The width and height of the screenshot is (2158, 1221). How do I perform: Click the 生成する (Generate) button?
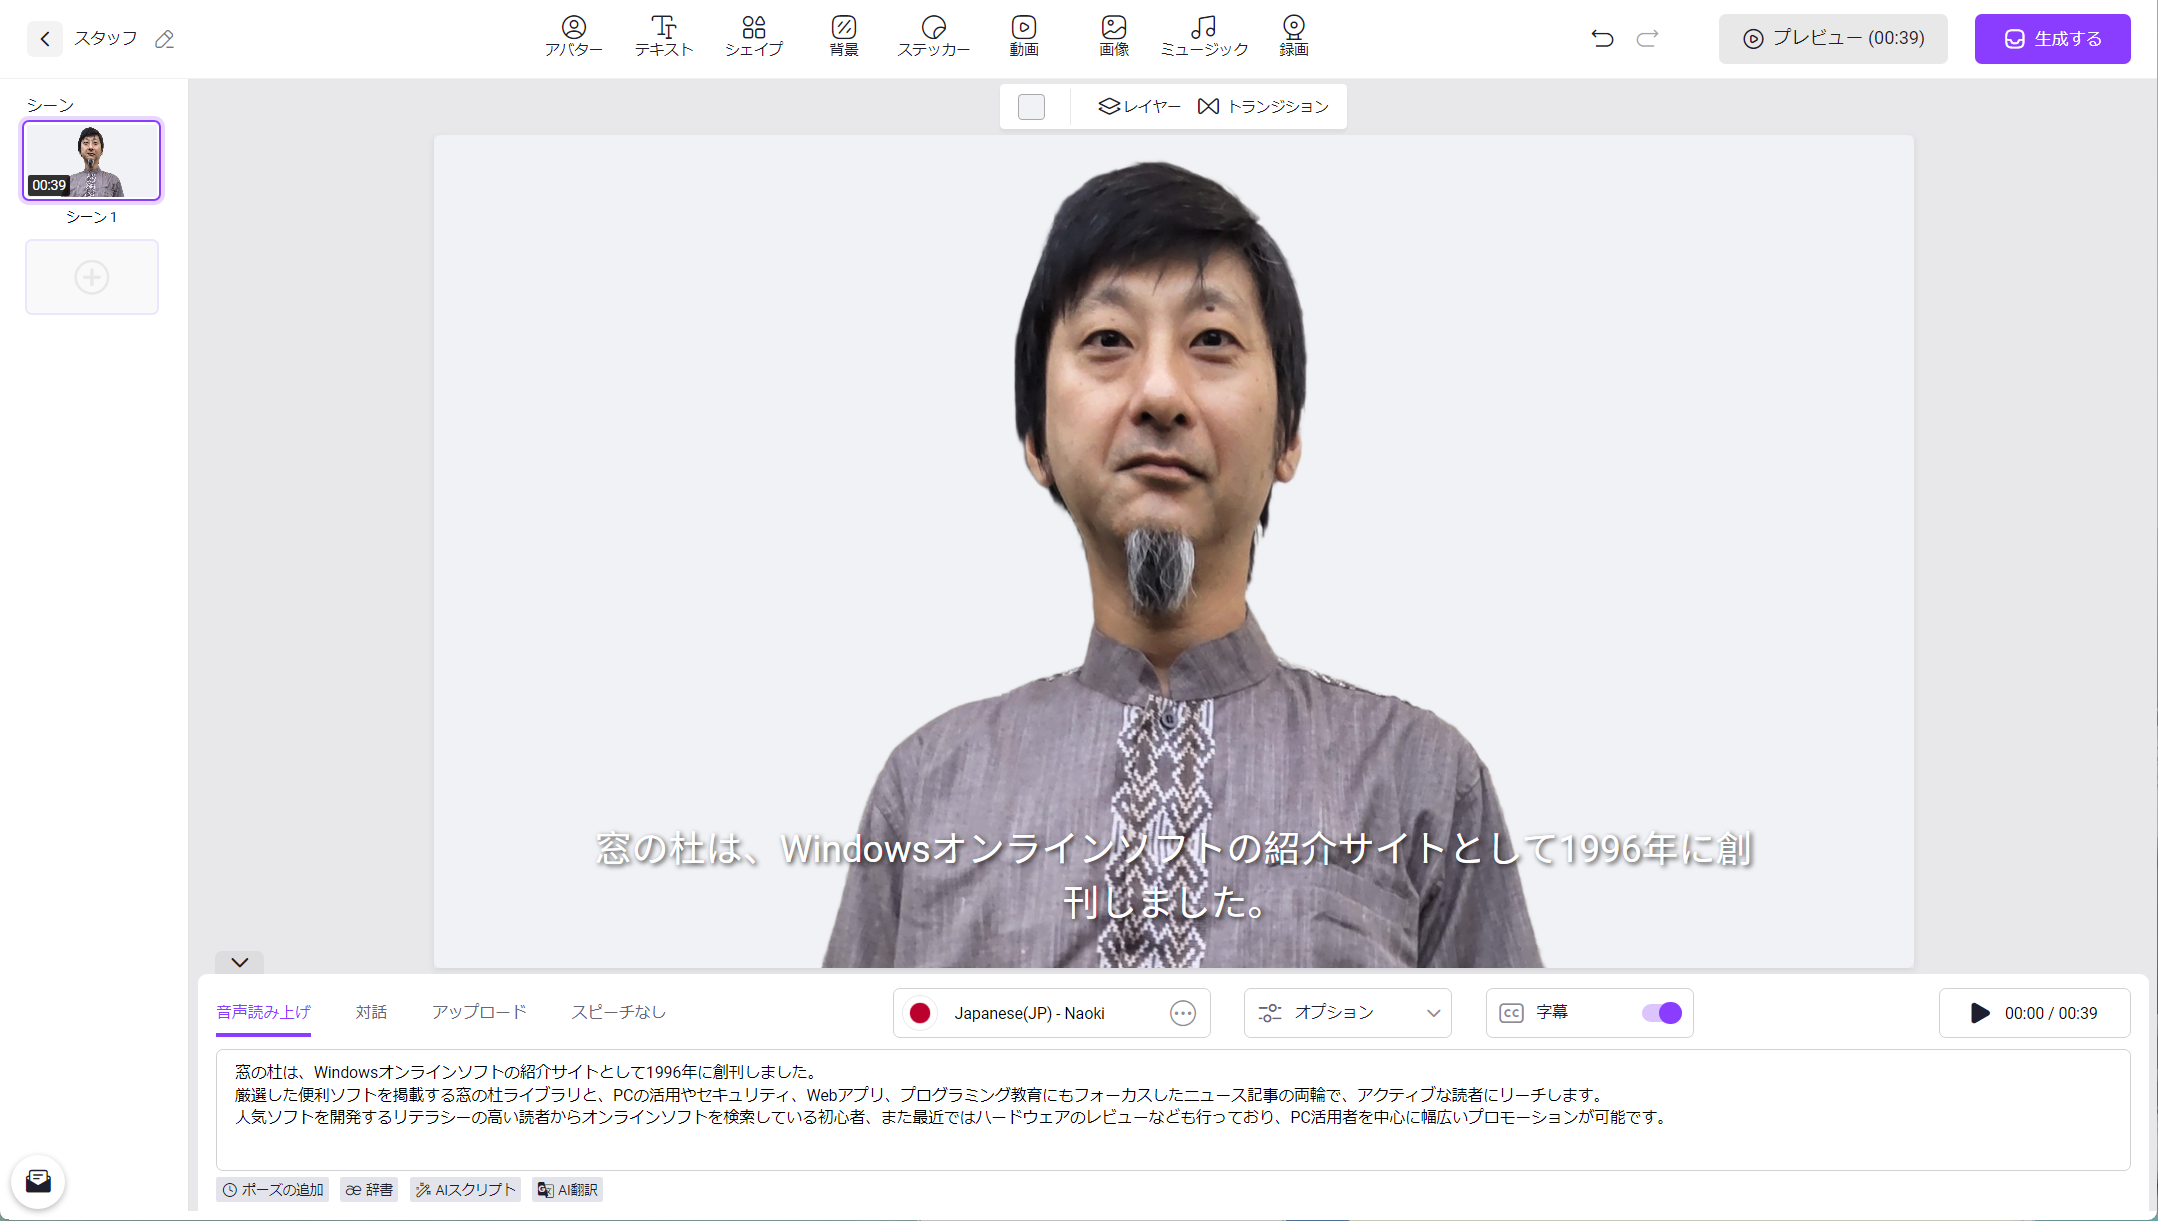[x=2051, y=39]
